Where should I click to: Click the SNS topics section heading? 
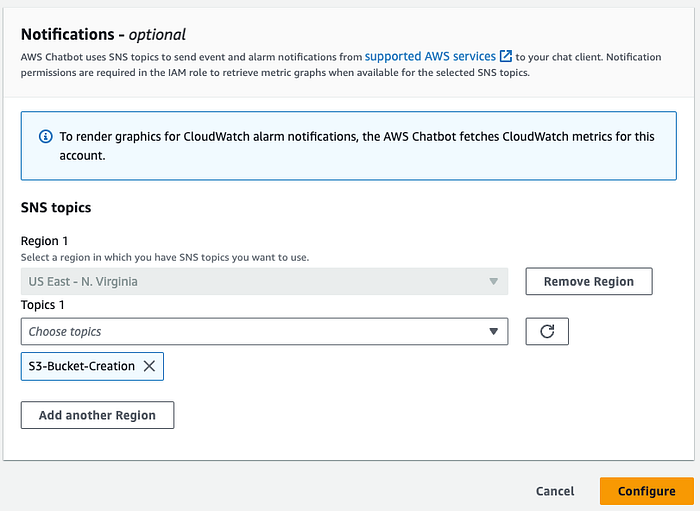click(x=56, y=208)
